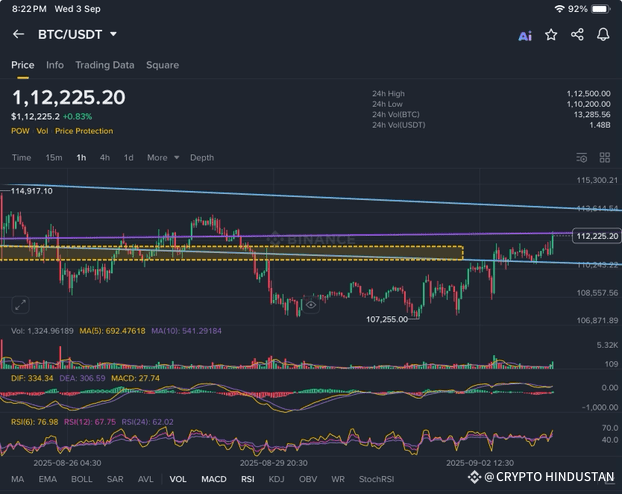Image resolution: width=622 pixels, height=494 pixels.
Task: Open the Price Protection tag
Action: tap(84, 131)
